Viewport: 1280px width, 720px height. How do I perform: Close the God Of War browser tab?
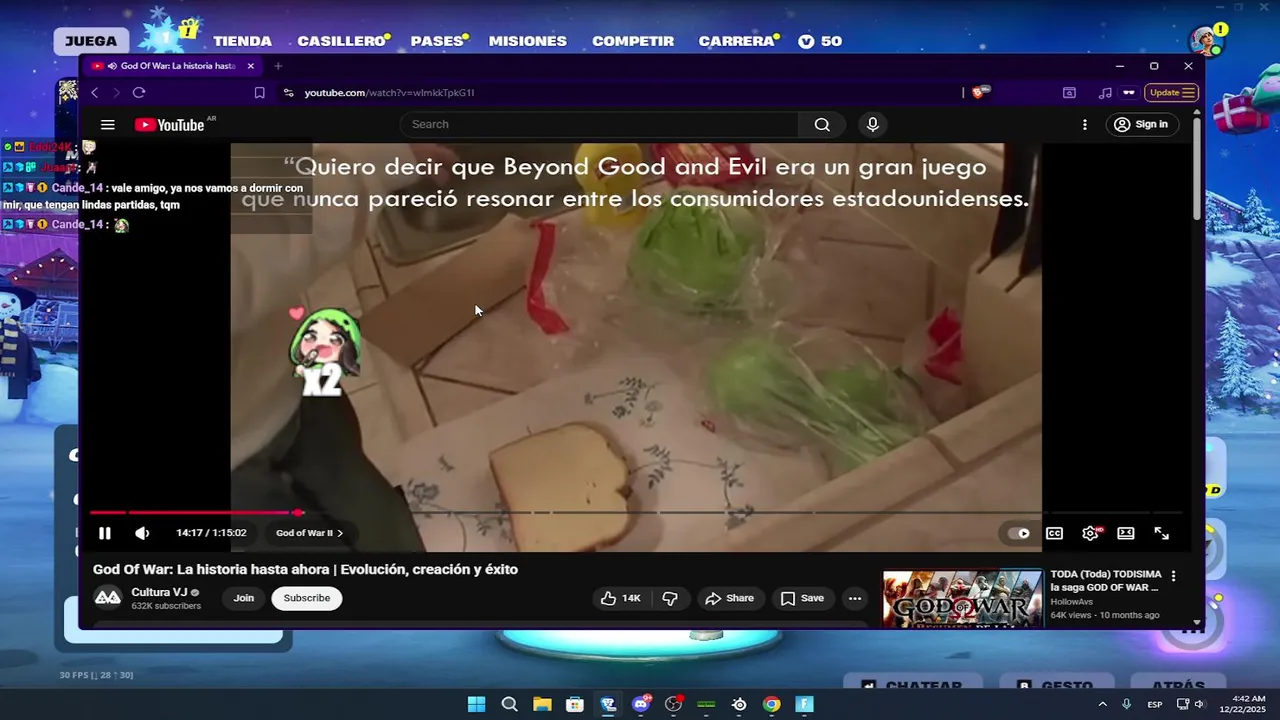tap(251, 66)
